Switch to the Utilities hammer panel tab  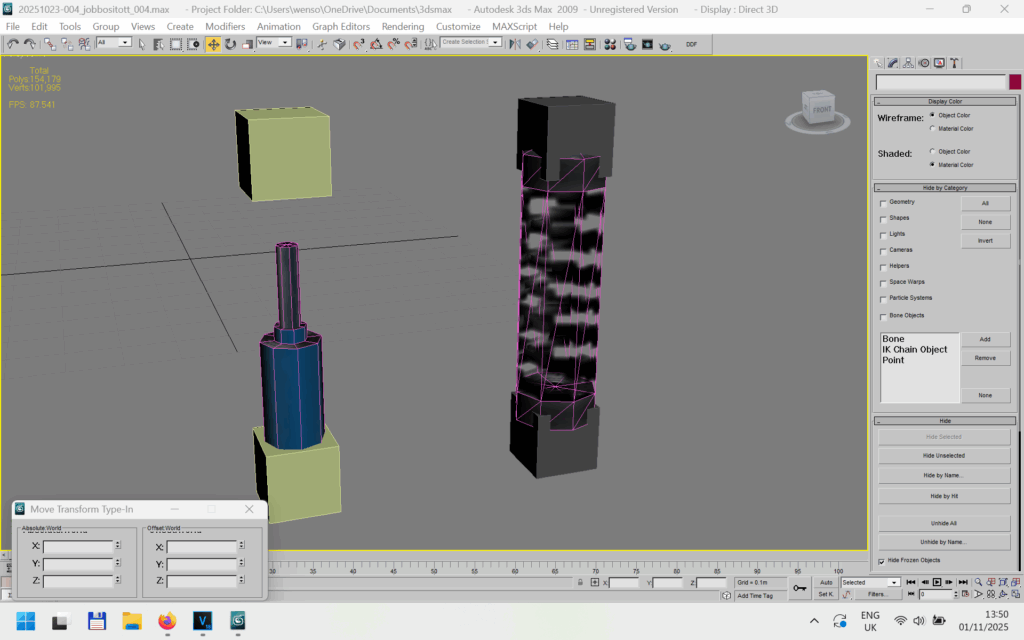click(955, 63)
